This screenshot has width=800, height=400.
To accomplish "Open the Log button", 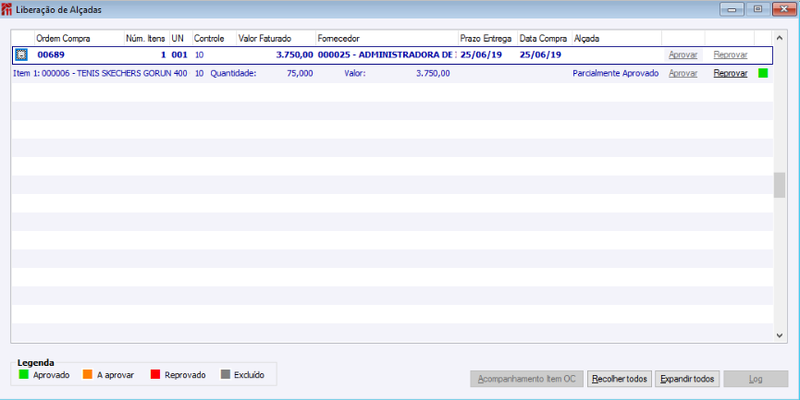I will click(756, 379).
